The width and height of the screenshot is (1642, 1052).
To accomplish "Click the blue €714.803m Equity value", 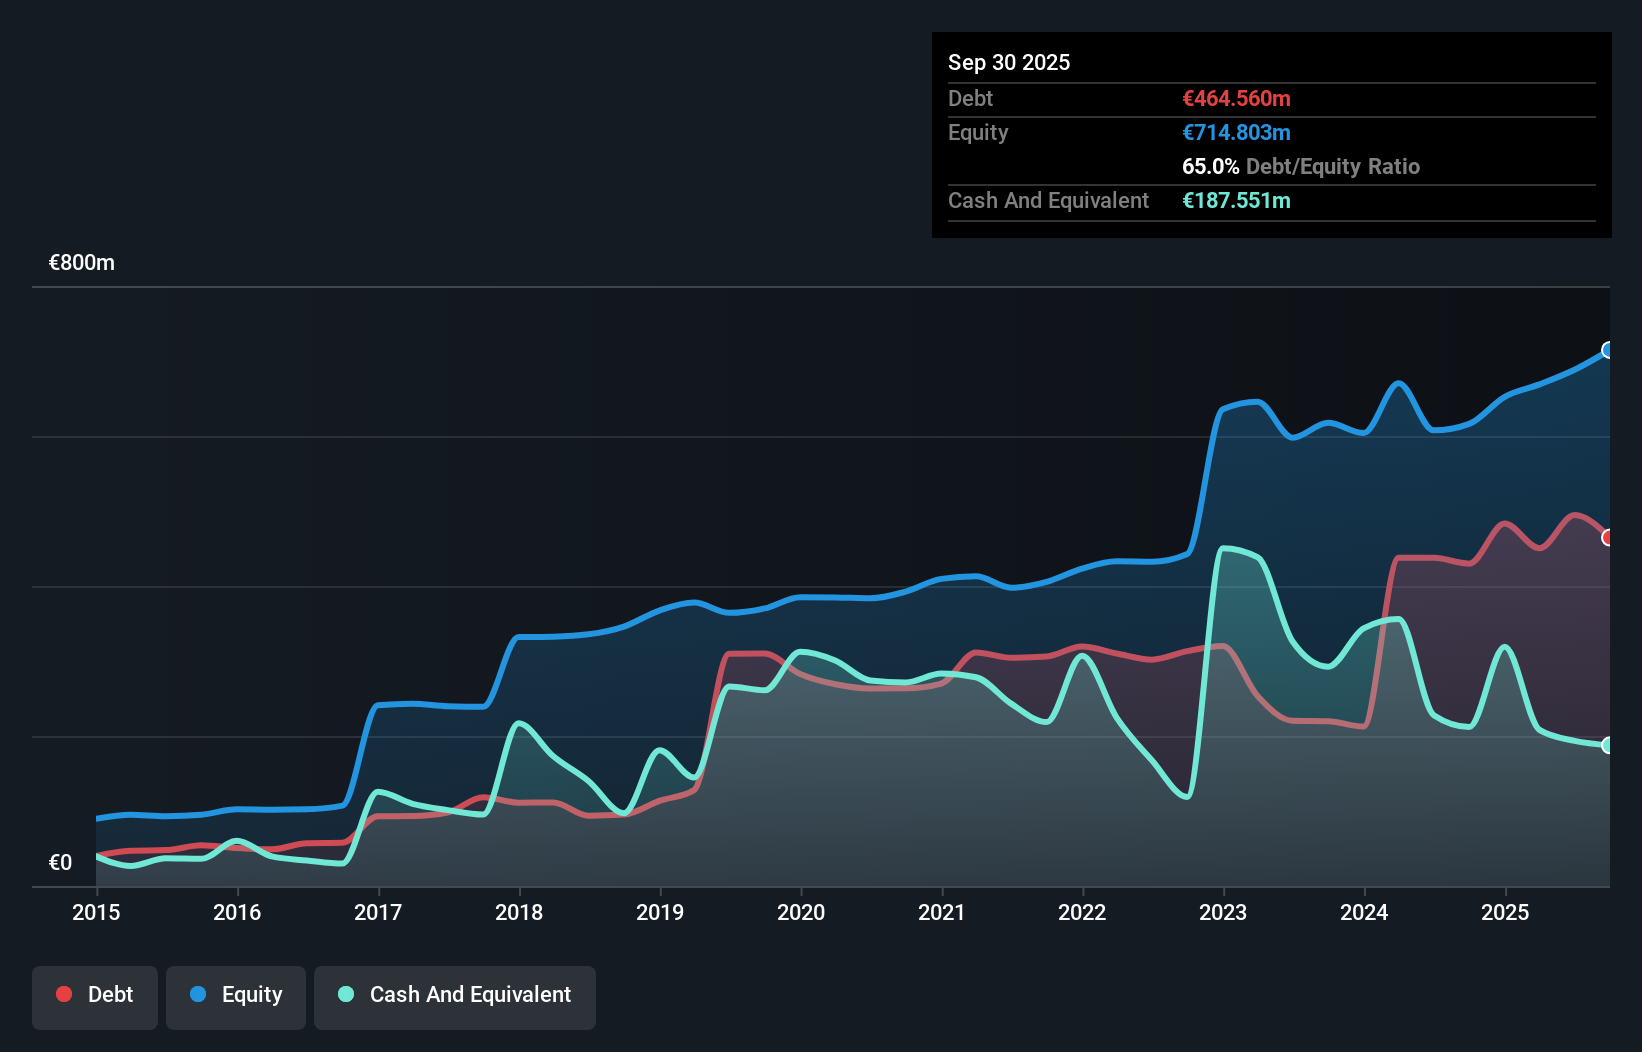I will [1236, 132].
